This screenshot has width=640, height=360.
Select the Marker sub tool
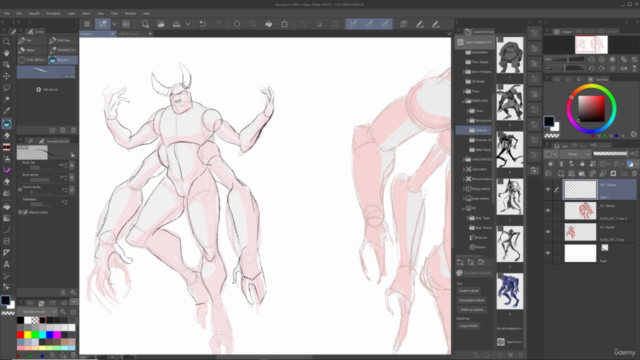point(32,50)
